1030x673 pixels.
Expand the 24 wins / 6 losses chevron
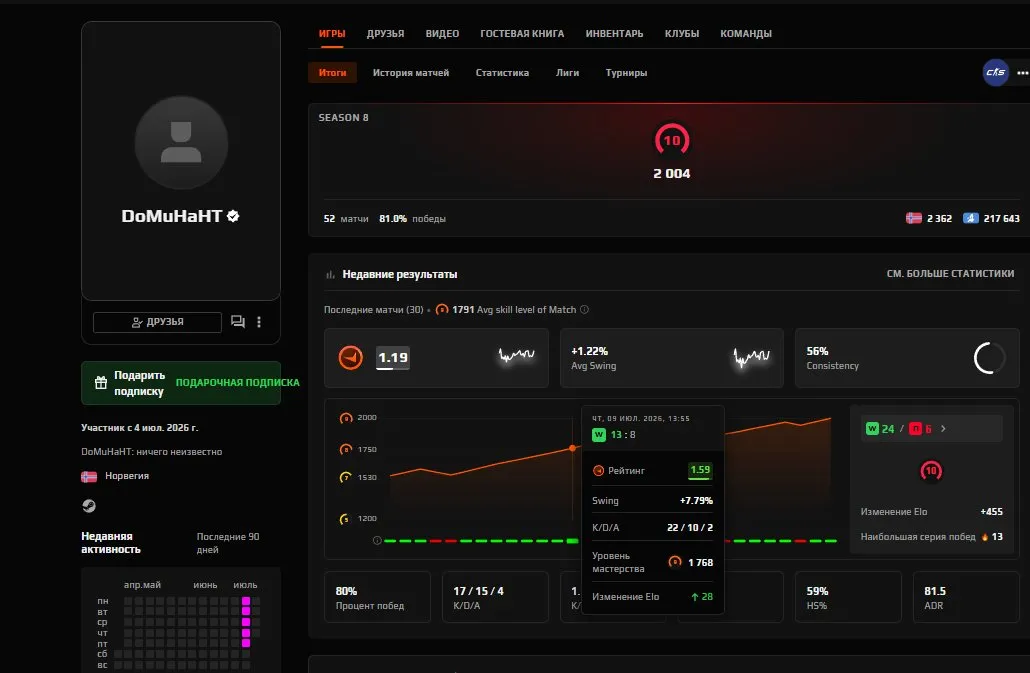943,429
